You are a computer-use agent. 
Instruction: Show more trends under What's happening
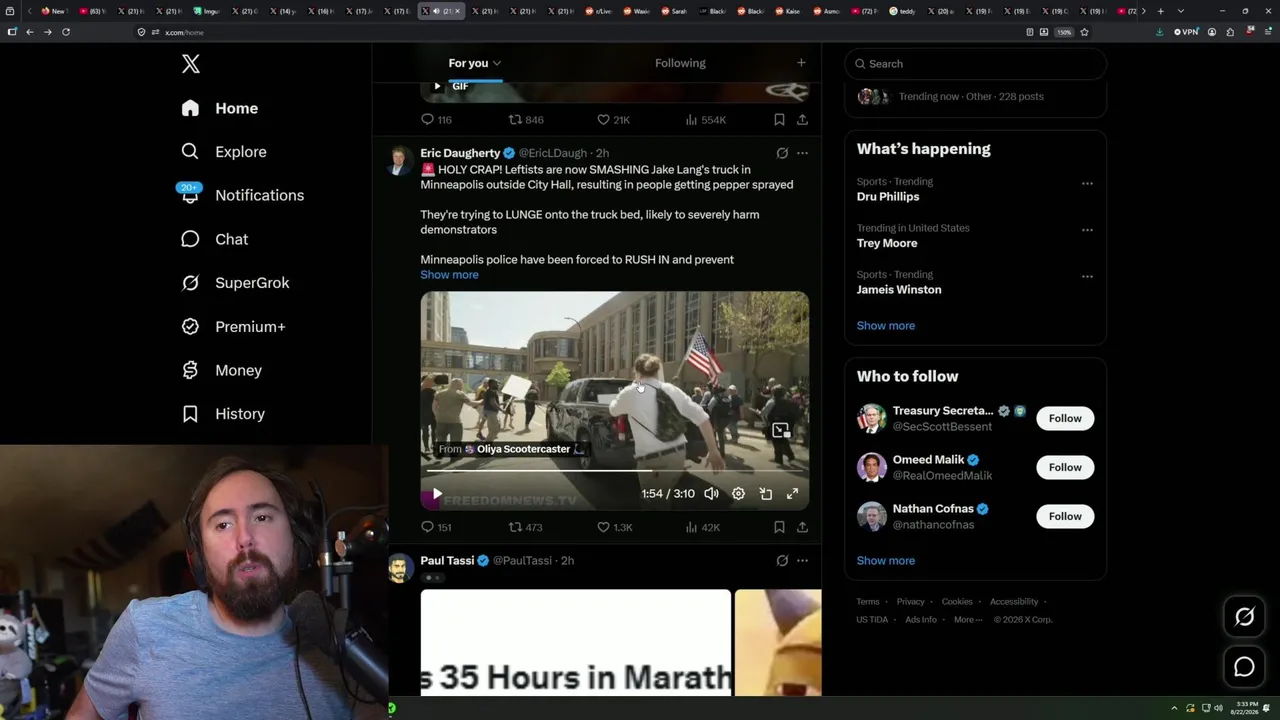click(x=886, y=326)
